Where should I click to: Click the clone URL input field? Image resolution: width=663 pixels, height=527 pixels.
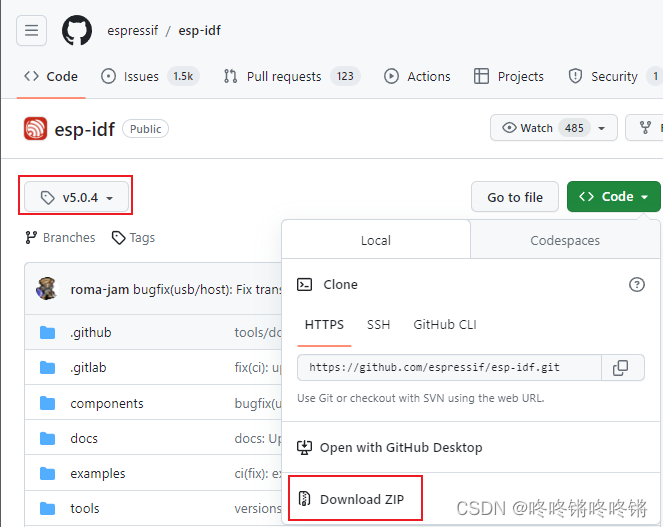point(449,368)
